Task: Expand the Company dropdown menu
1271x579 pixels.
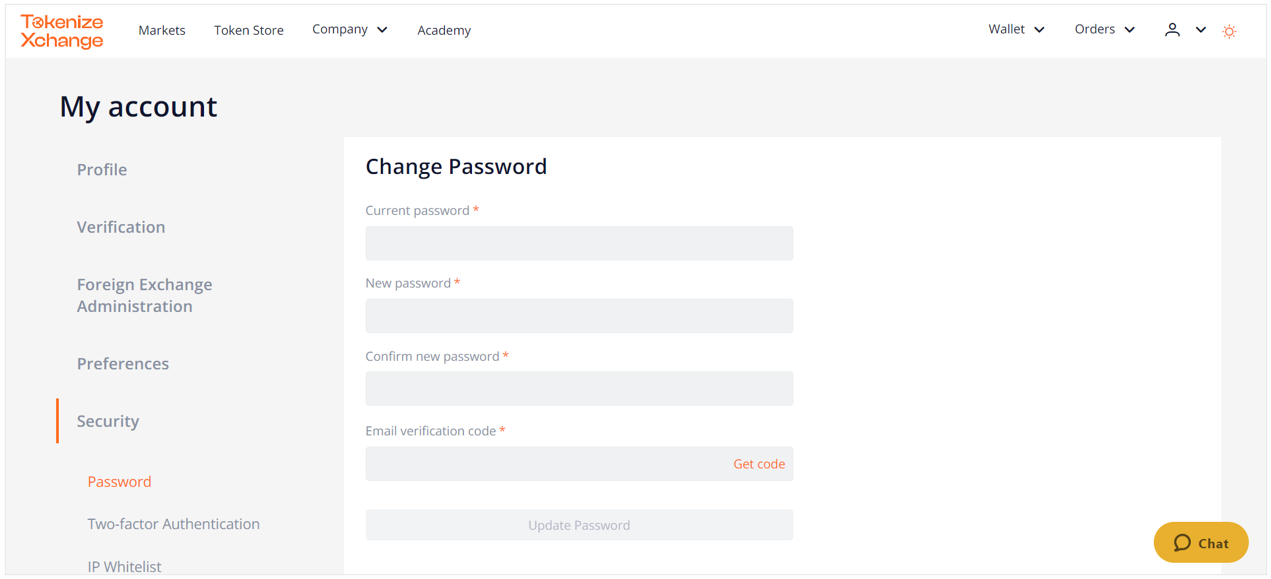Action: pyautogui.click(x=350, y=30)
